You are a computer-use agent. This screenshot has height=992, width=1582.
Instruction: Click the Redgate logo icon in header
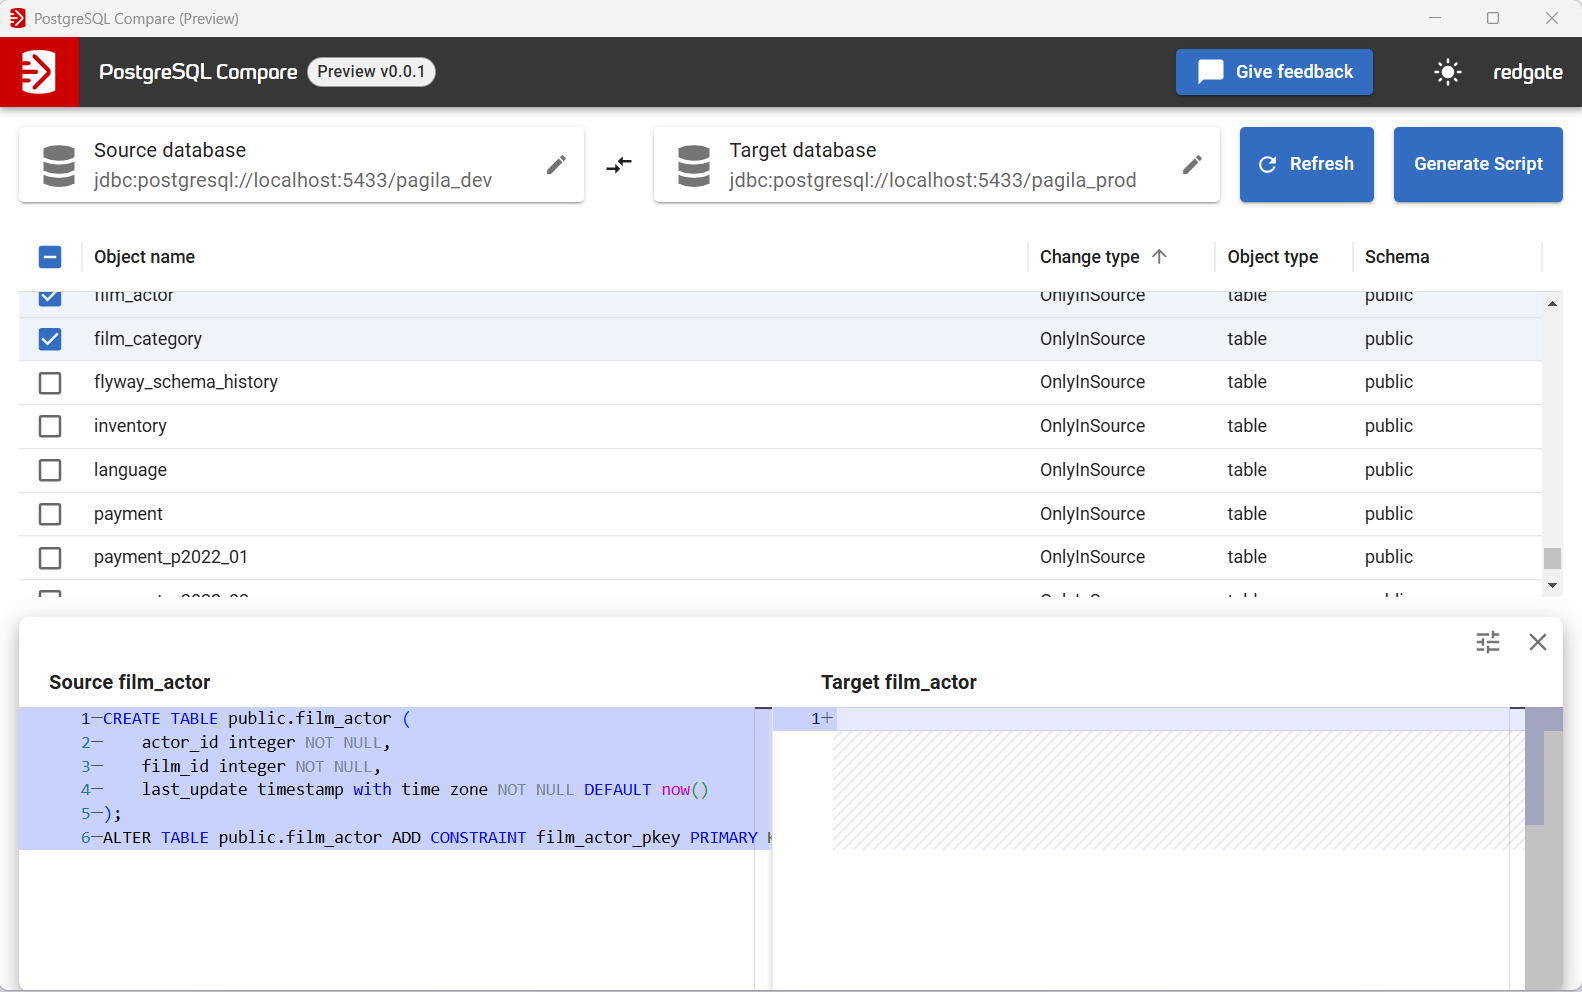[x=39, y=72]
